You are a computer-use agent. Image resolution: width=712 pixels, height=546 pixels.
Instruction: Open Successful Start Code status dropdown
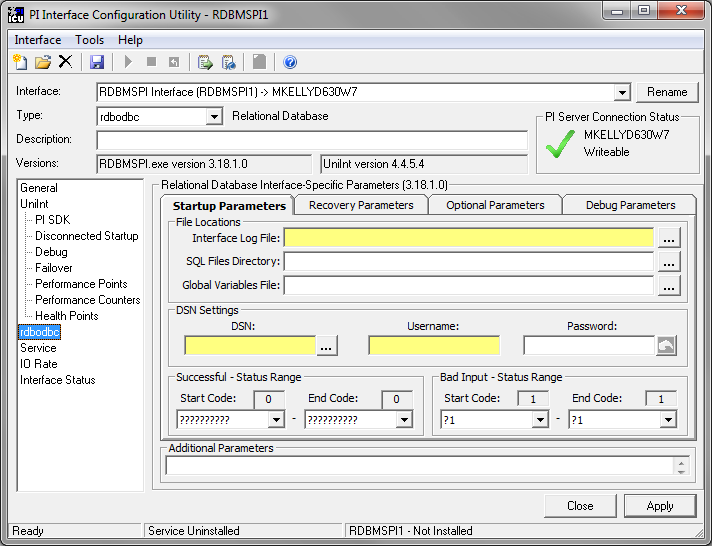click(x=276, y=420)
